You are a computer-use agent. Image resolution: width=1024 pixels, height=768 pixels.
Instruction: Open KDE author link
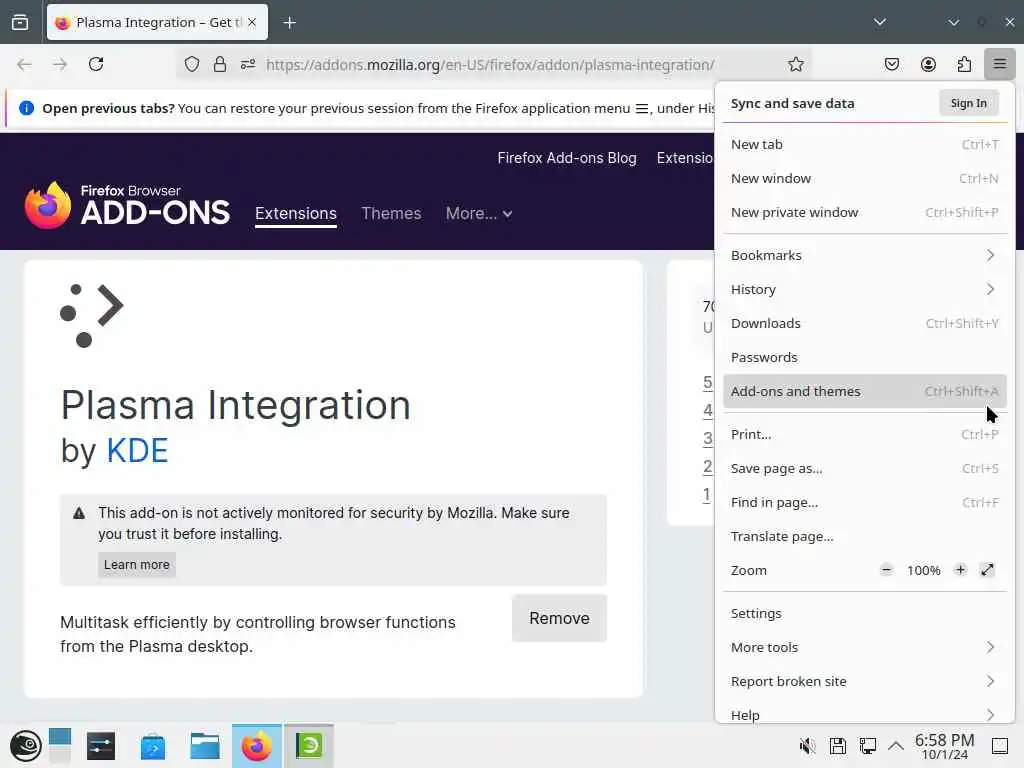click(x=137, y=451)
